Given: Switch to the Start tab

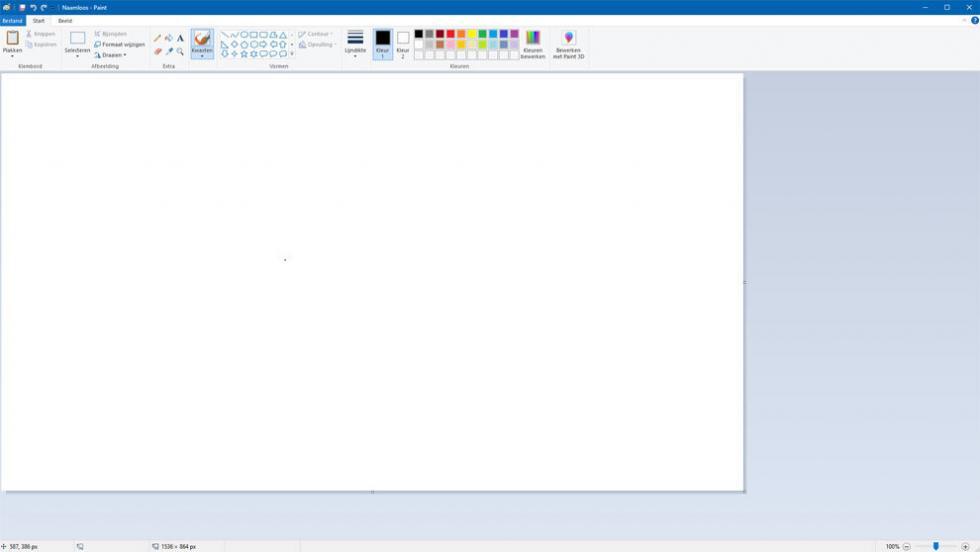Looking at the screenshot, I should tap(39, 21).
